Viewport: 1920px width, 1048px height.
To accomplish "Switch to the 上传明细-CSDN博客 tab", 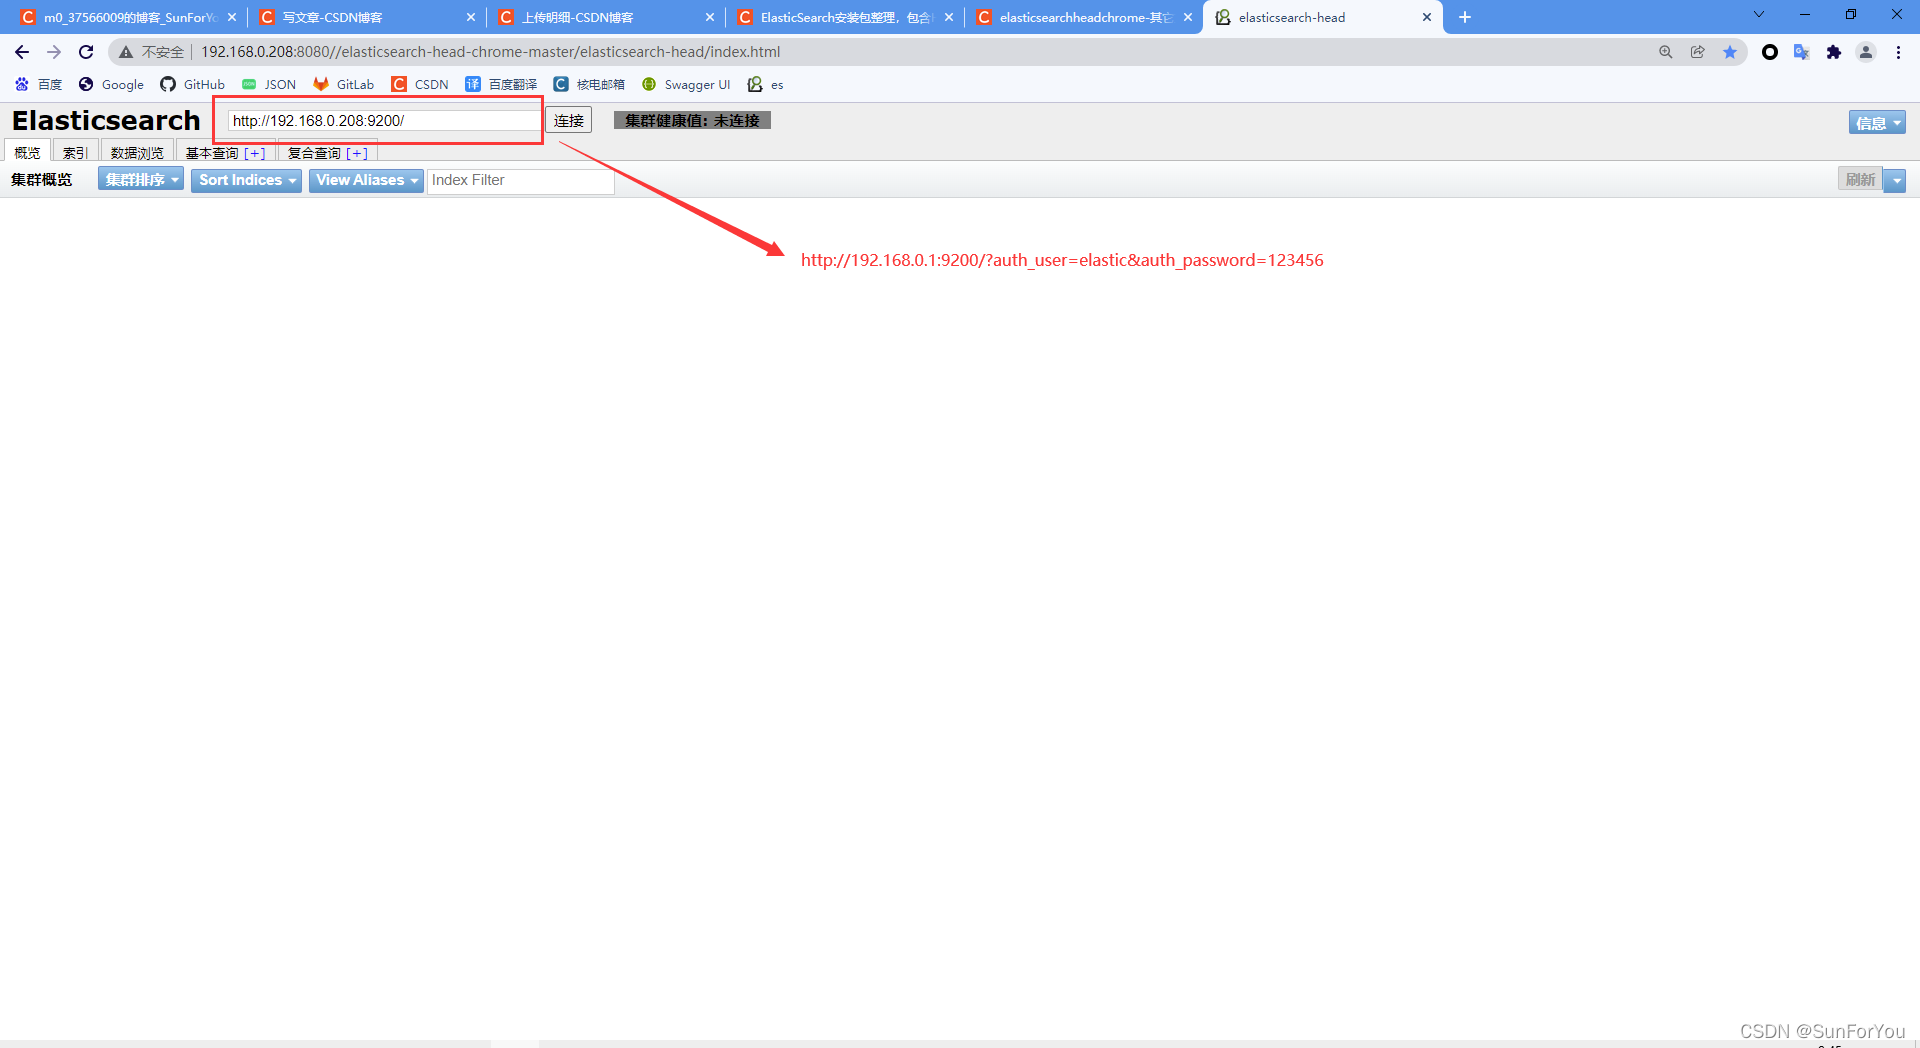I will click(605, 18).
